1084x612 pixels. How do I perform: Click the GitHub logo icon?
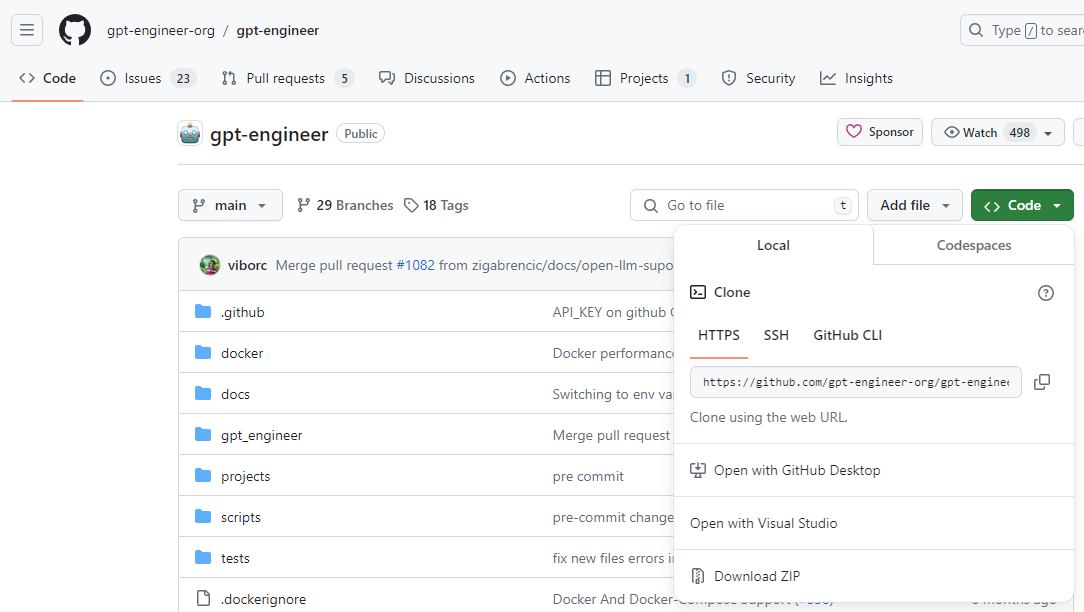tap(75, 30)
